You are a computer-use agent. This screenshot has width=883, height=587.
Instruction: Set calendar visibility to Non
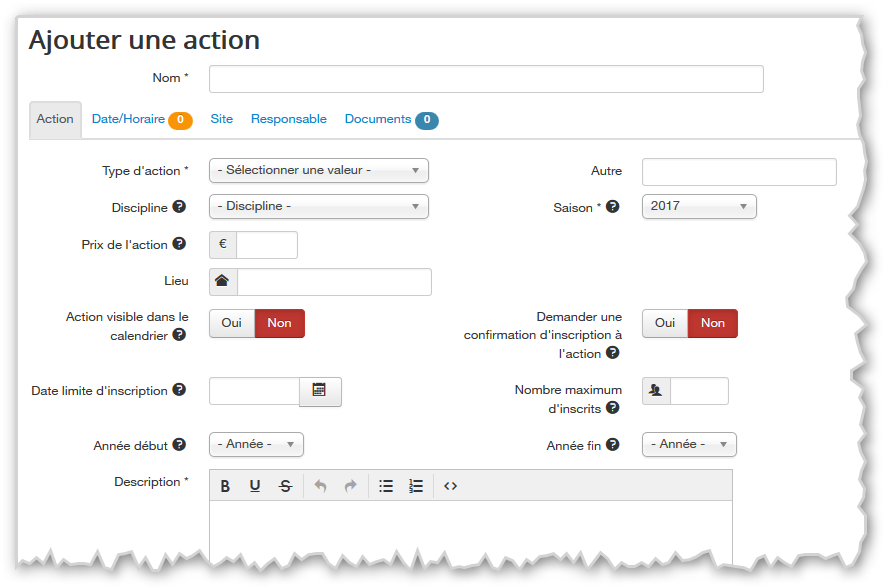click(x=280, y=323)
